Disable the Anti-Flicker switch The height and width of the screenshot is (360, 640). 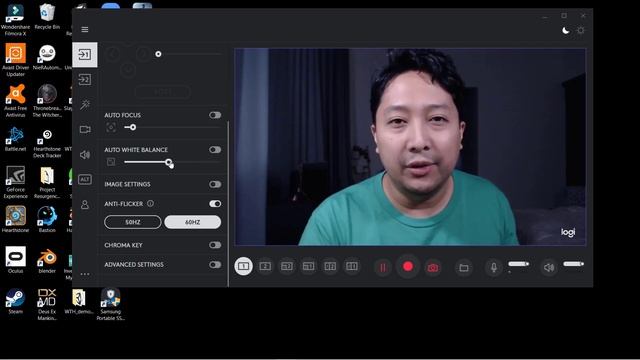pyautogui.click(x=215, y=204)
